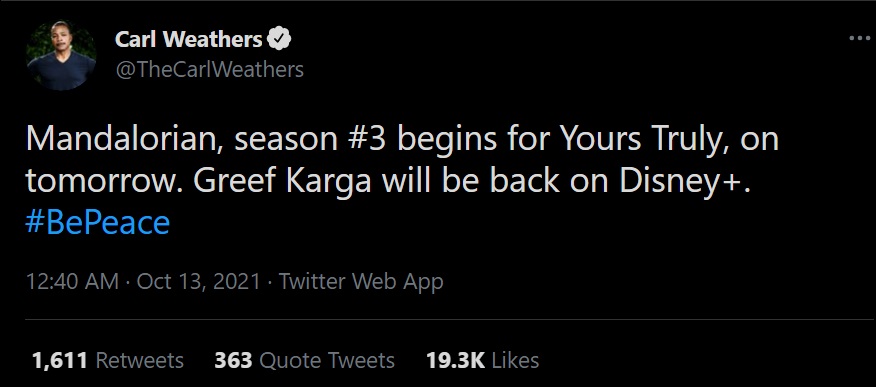The image size is (876, 387).
Task: Click the Oct 13, 2021 date
Action: click(x=199, y=281)
